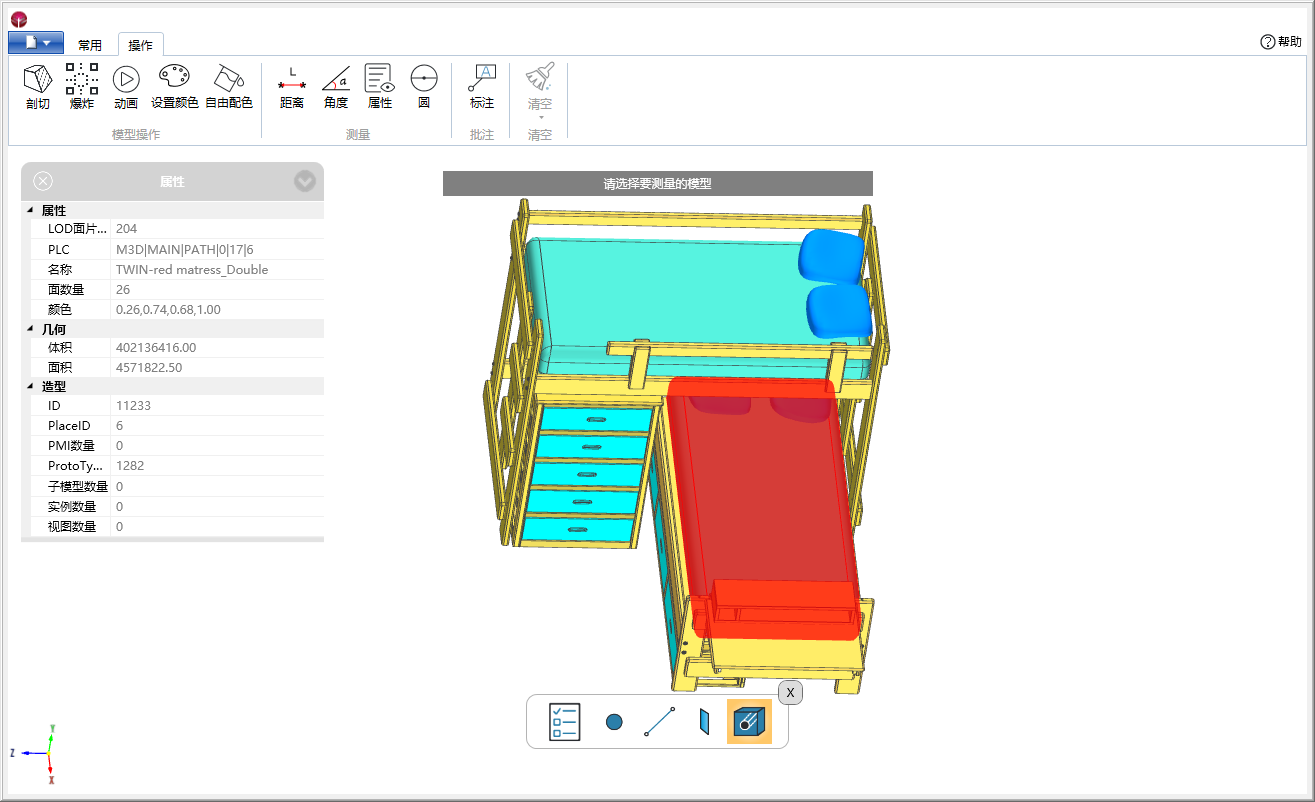Select the 距离 distance measure tool

coord(292,87)
